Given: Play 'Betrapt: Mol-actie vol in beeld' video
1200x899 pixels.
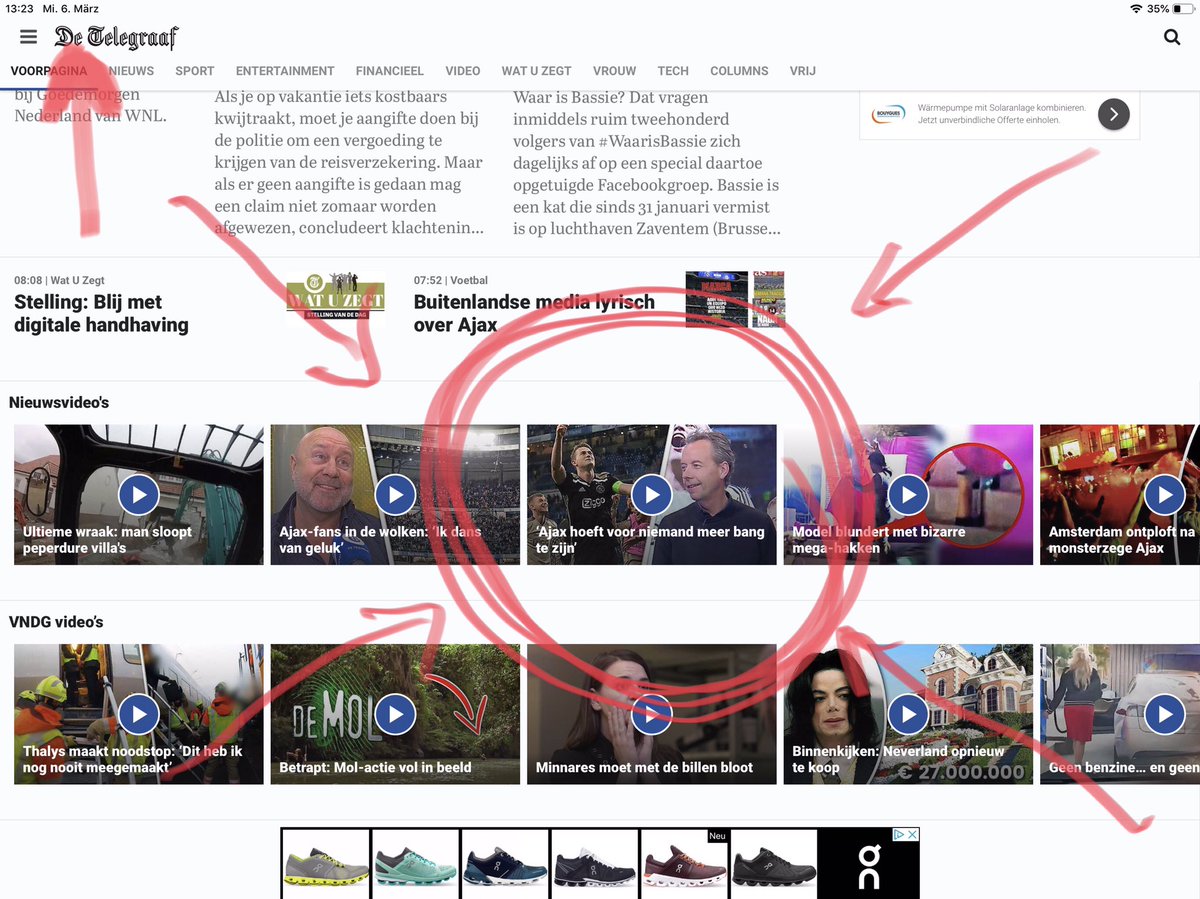Looking at the screenshot, I should 395,714.
